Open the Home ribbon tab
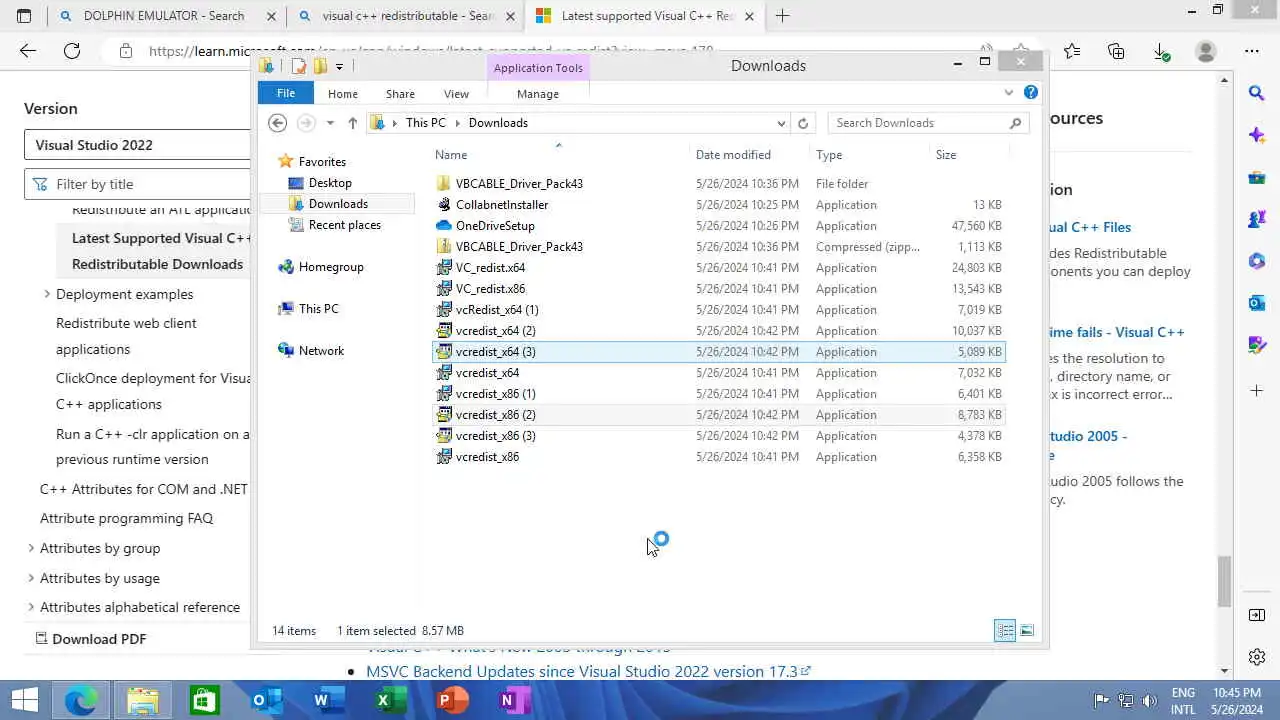 pyautogui.click(x=343, y=94)
